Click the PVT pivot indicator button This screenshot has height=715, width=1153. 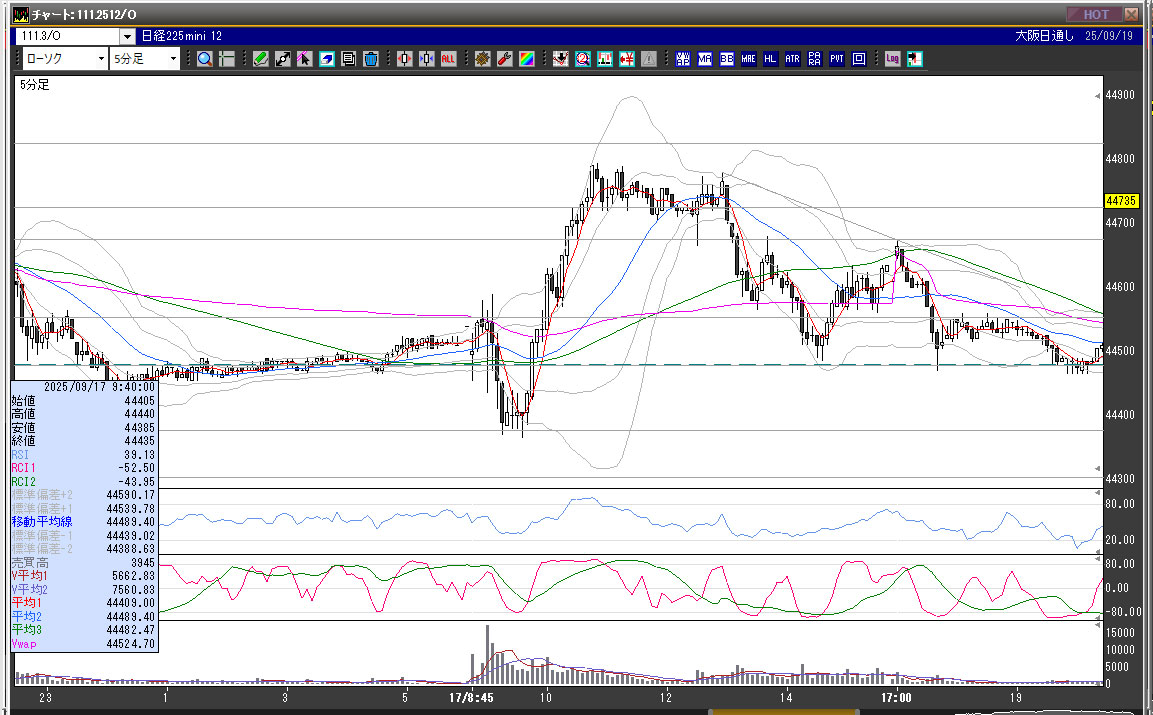(x=836, y=59)
